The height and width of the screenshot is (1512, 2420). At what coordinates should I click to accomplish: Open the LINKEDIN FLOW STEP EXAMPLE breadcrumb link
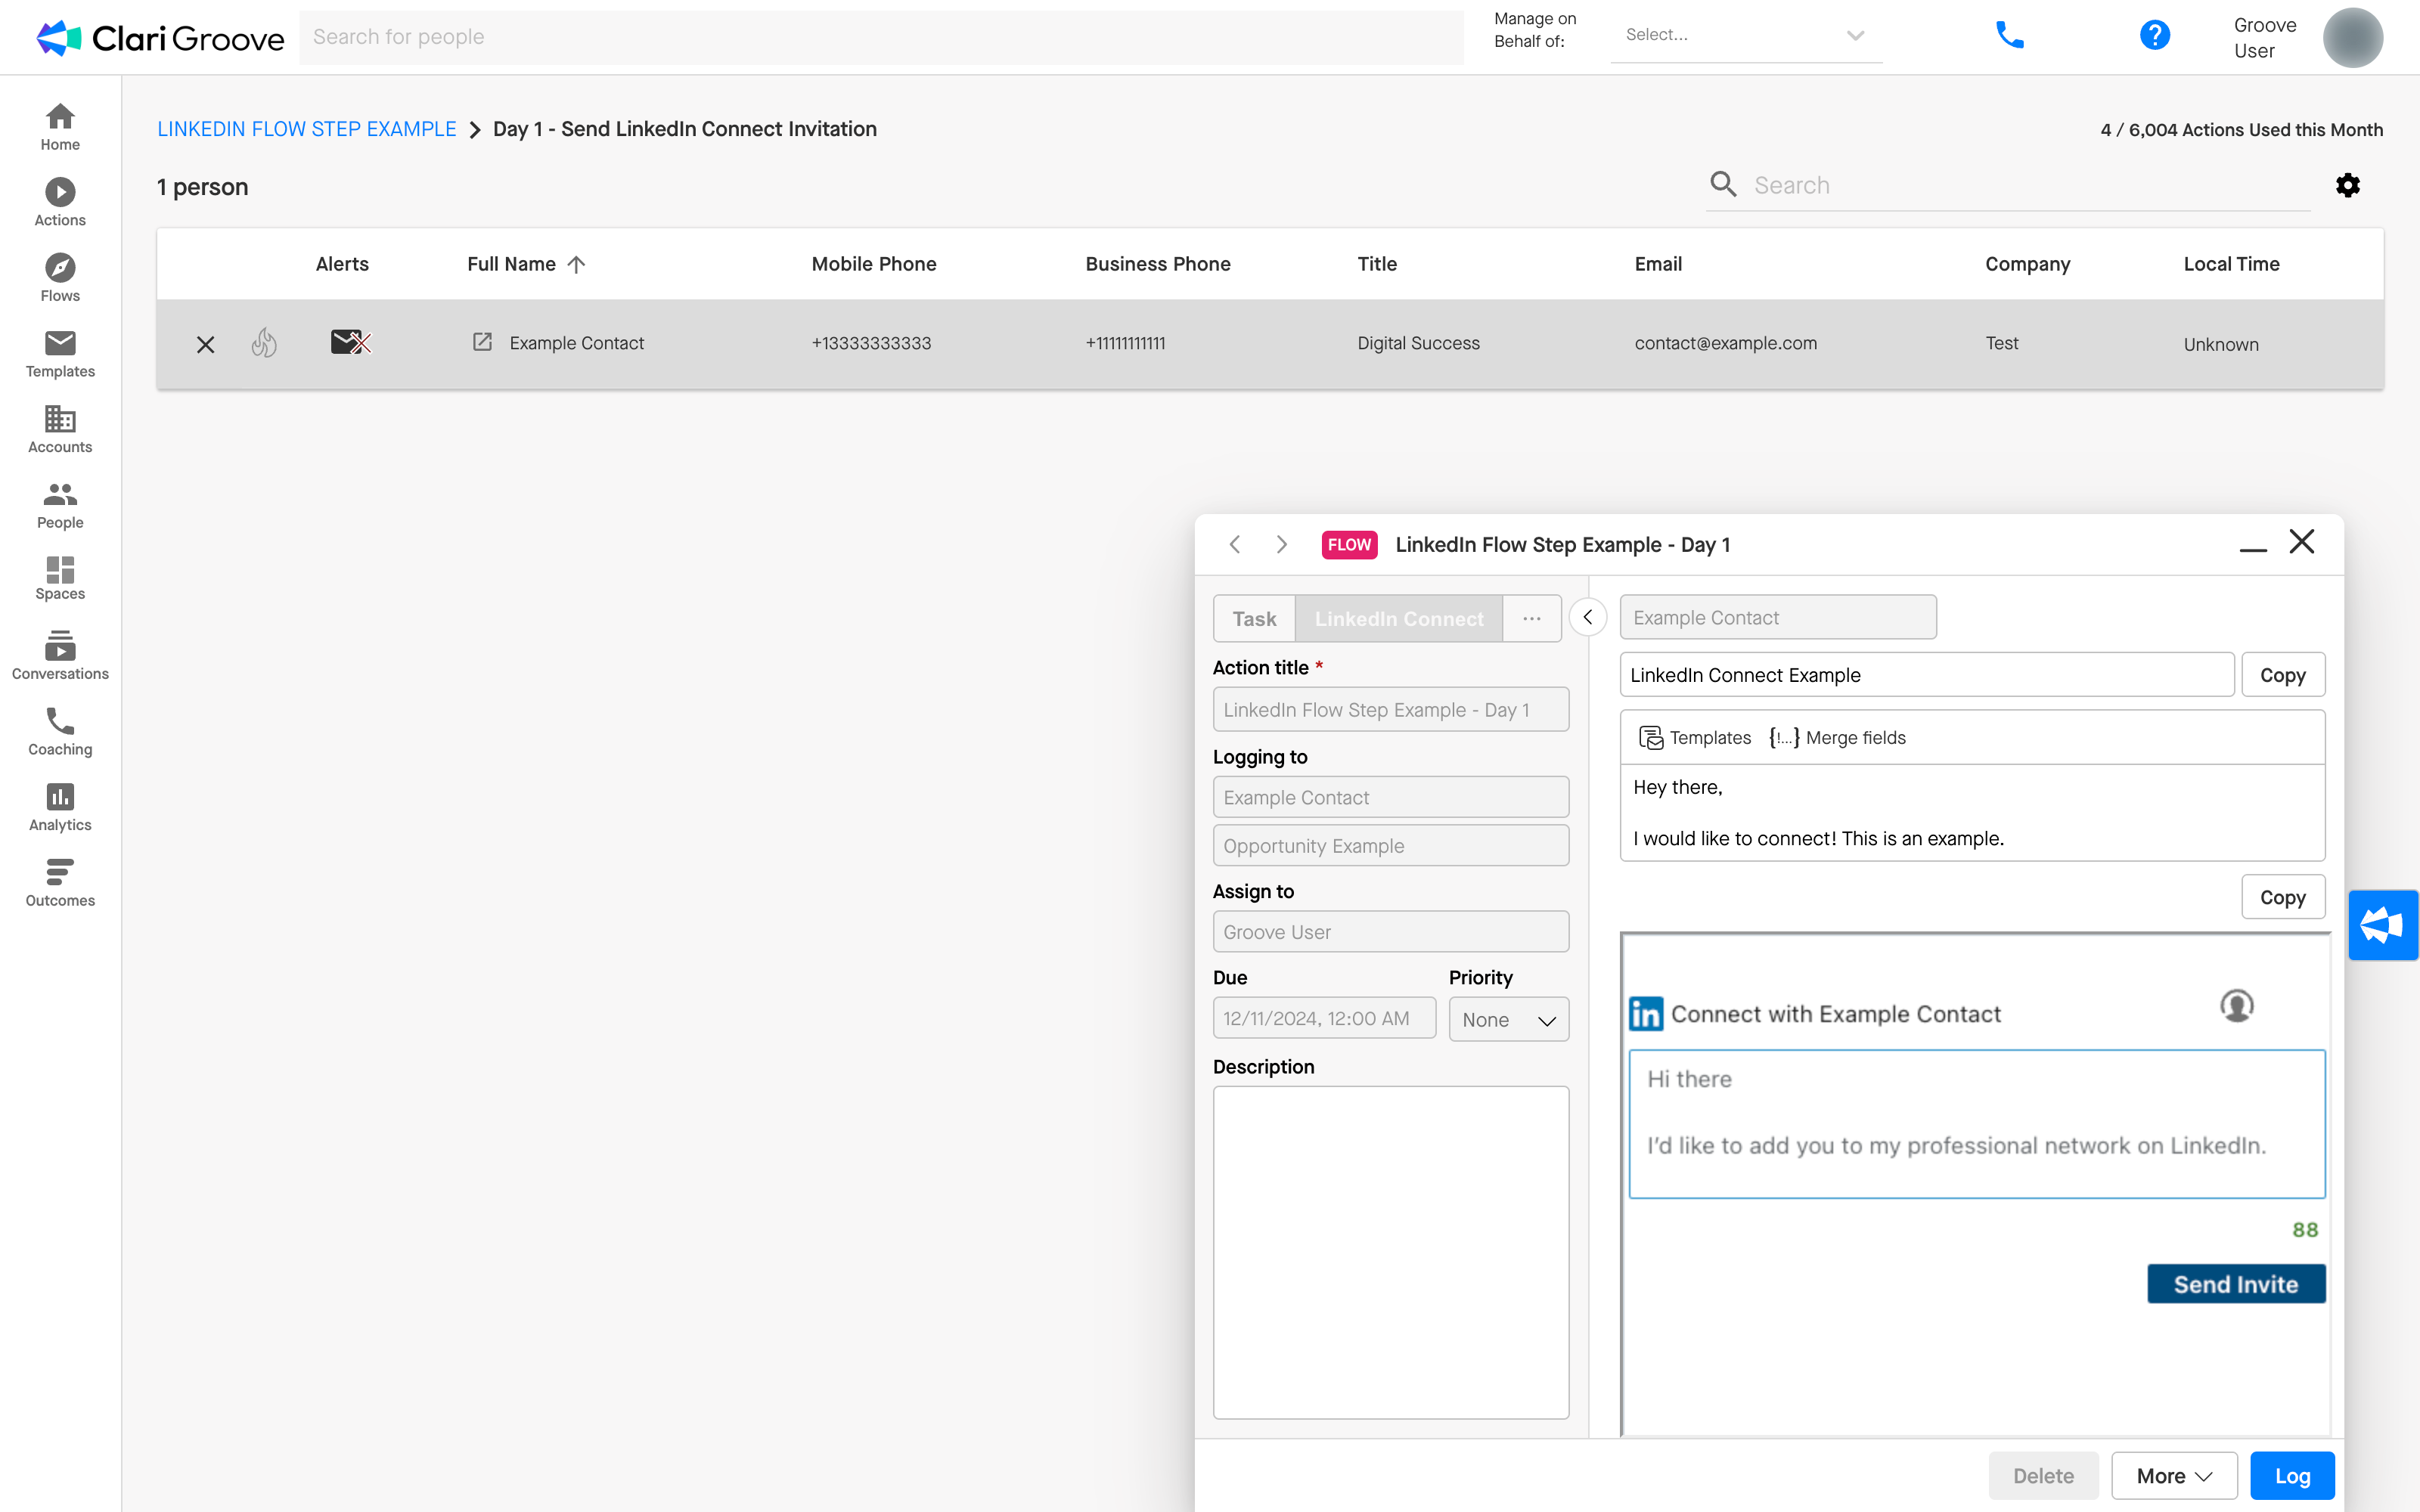click(307, 129)
